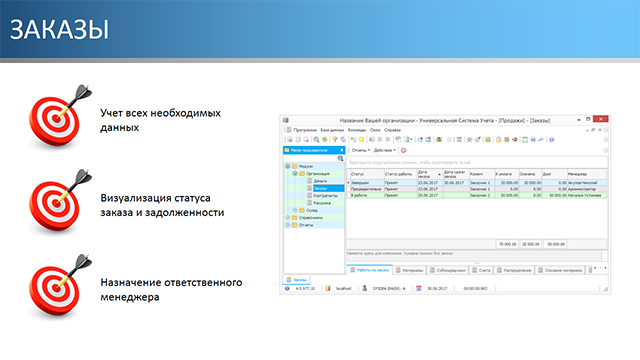Click the blue info icon at toolbar end
Image resolution: width=640 pixels, height=360 pixels.
pyautogui.click(x=551, y=140)
